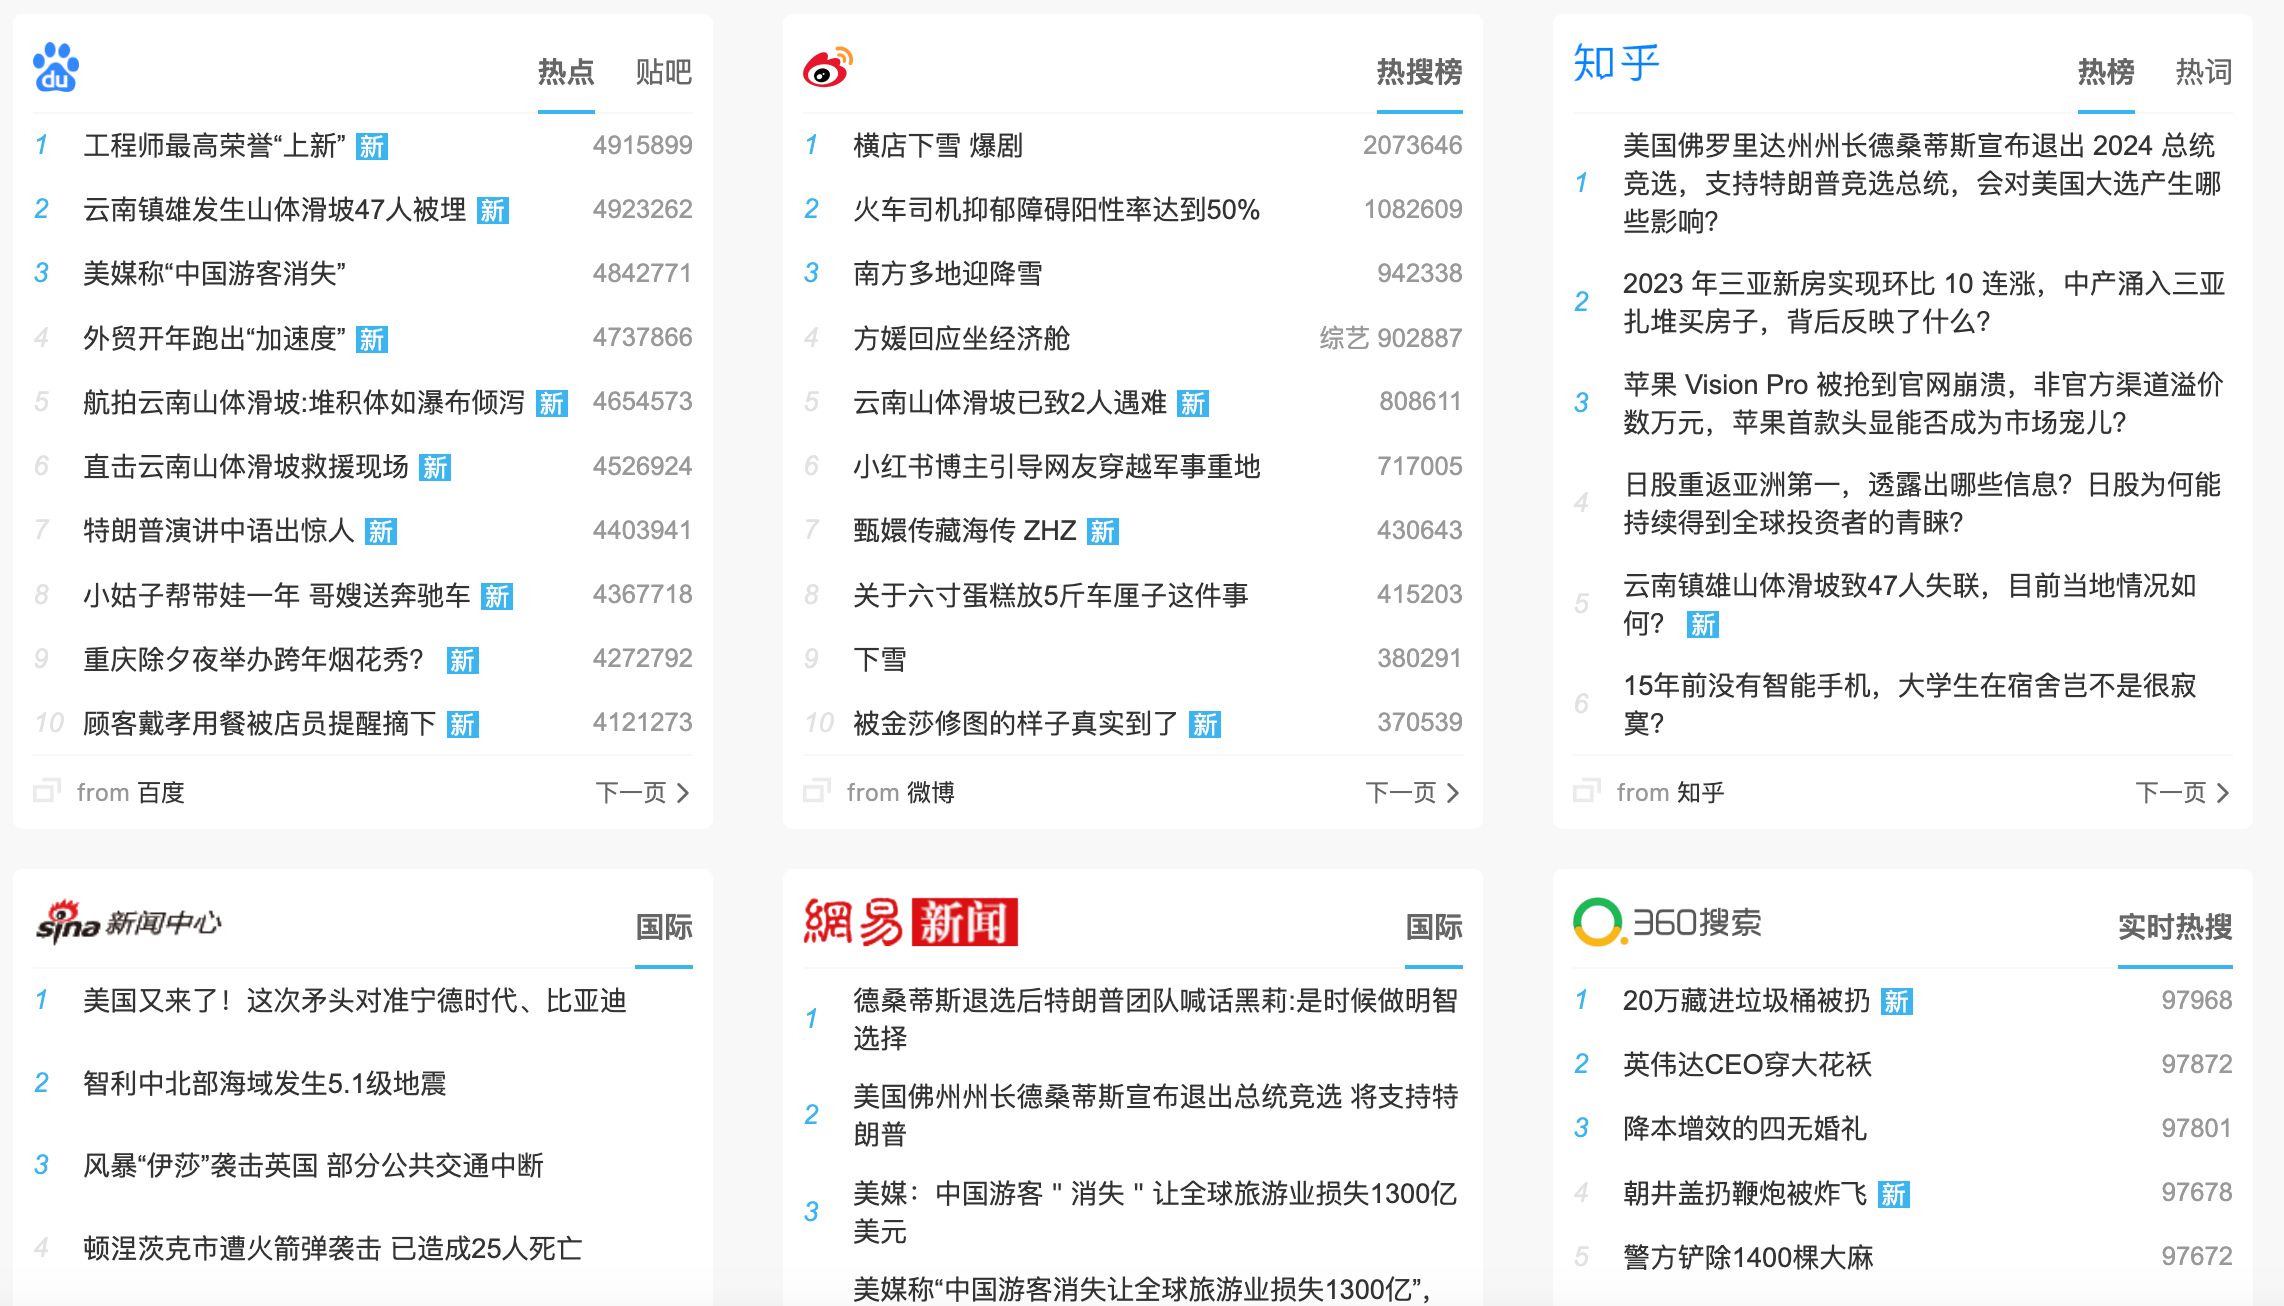Open Weibo topic 横店下雪 爆剧
Screen dimensions: 2284x1306
937,146
